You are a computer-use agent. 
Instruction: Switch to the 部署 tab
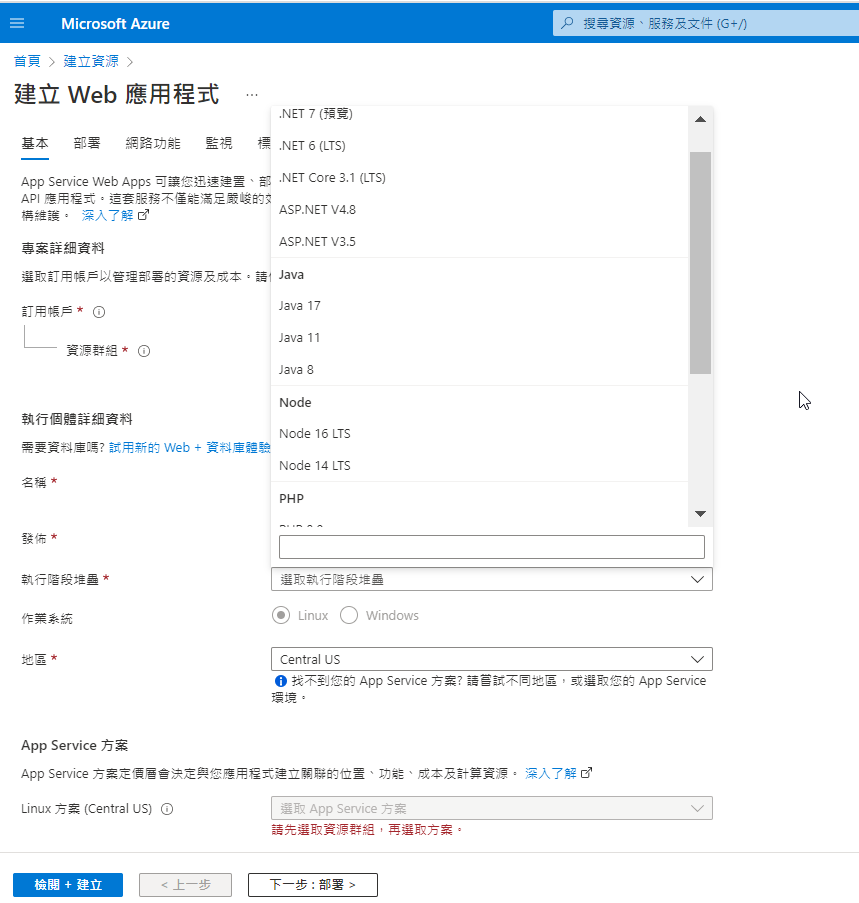point(87,143)
